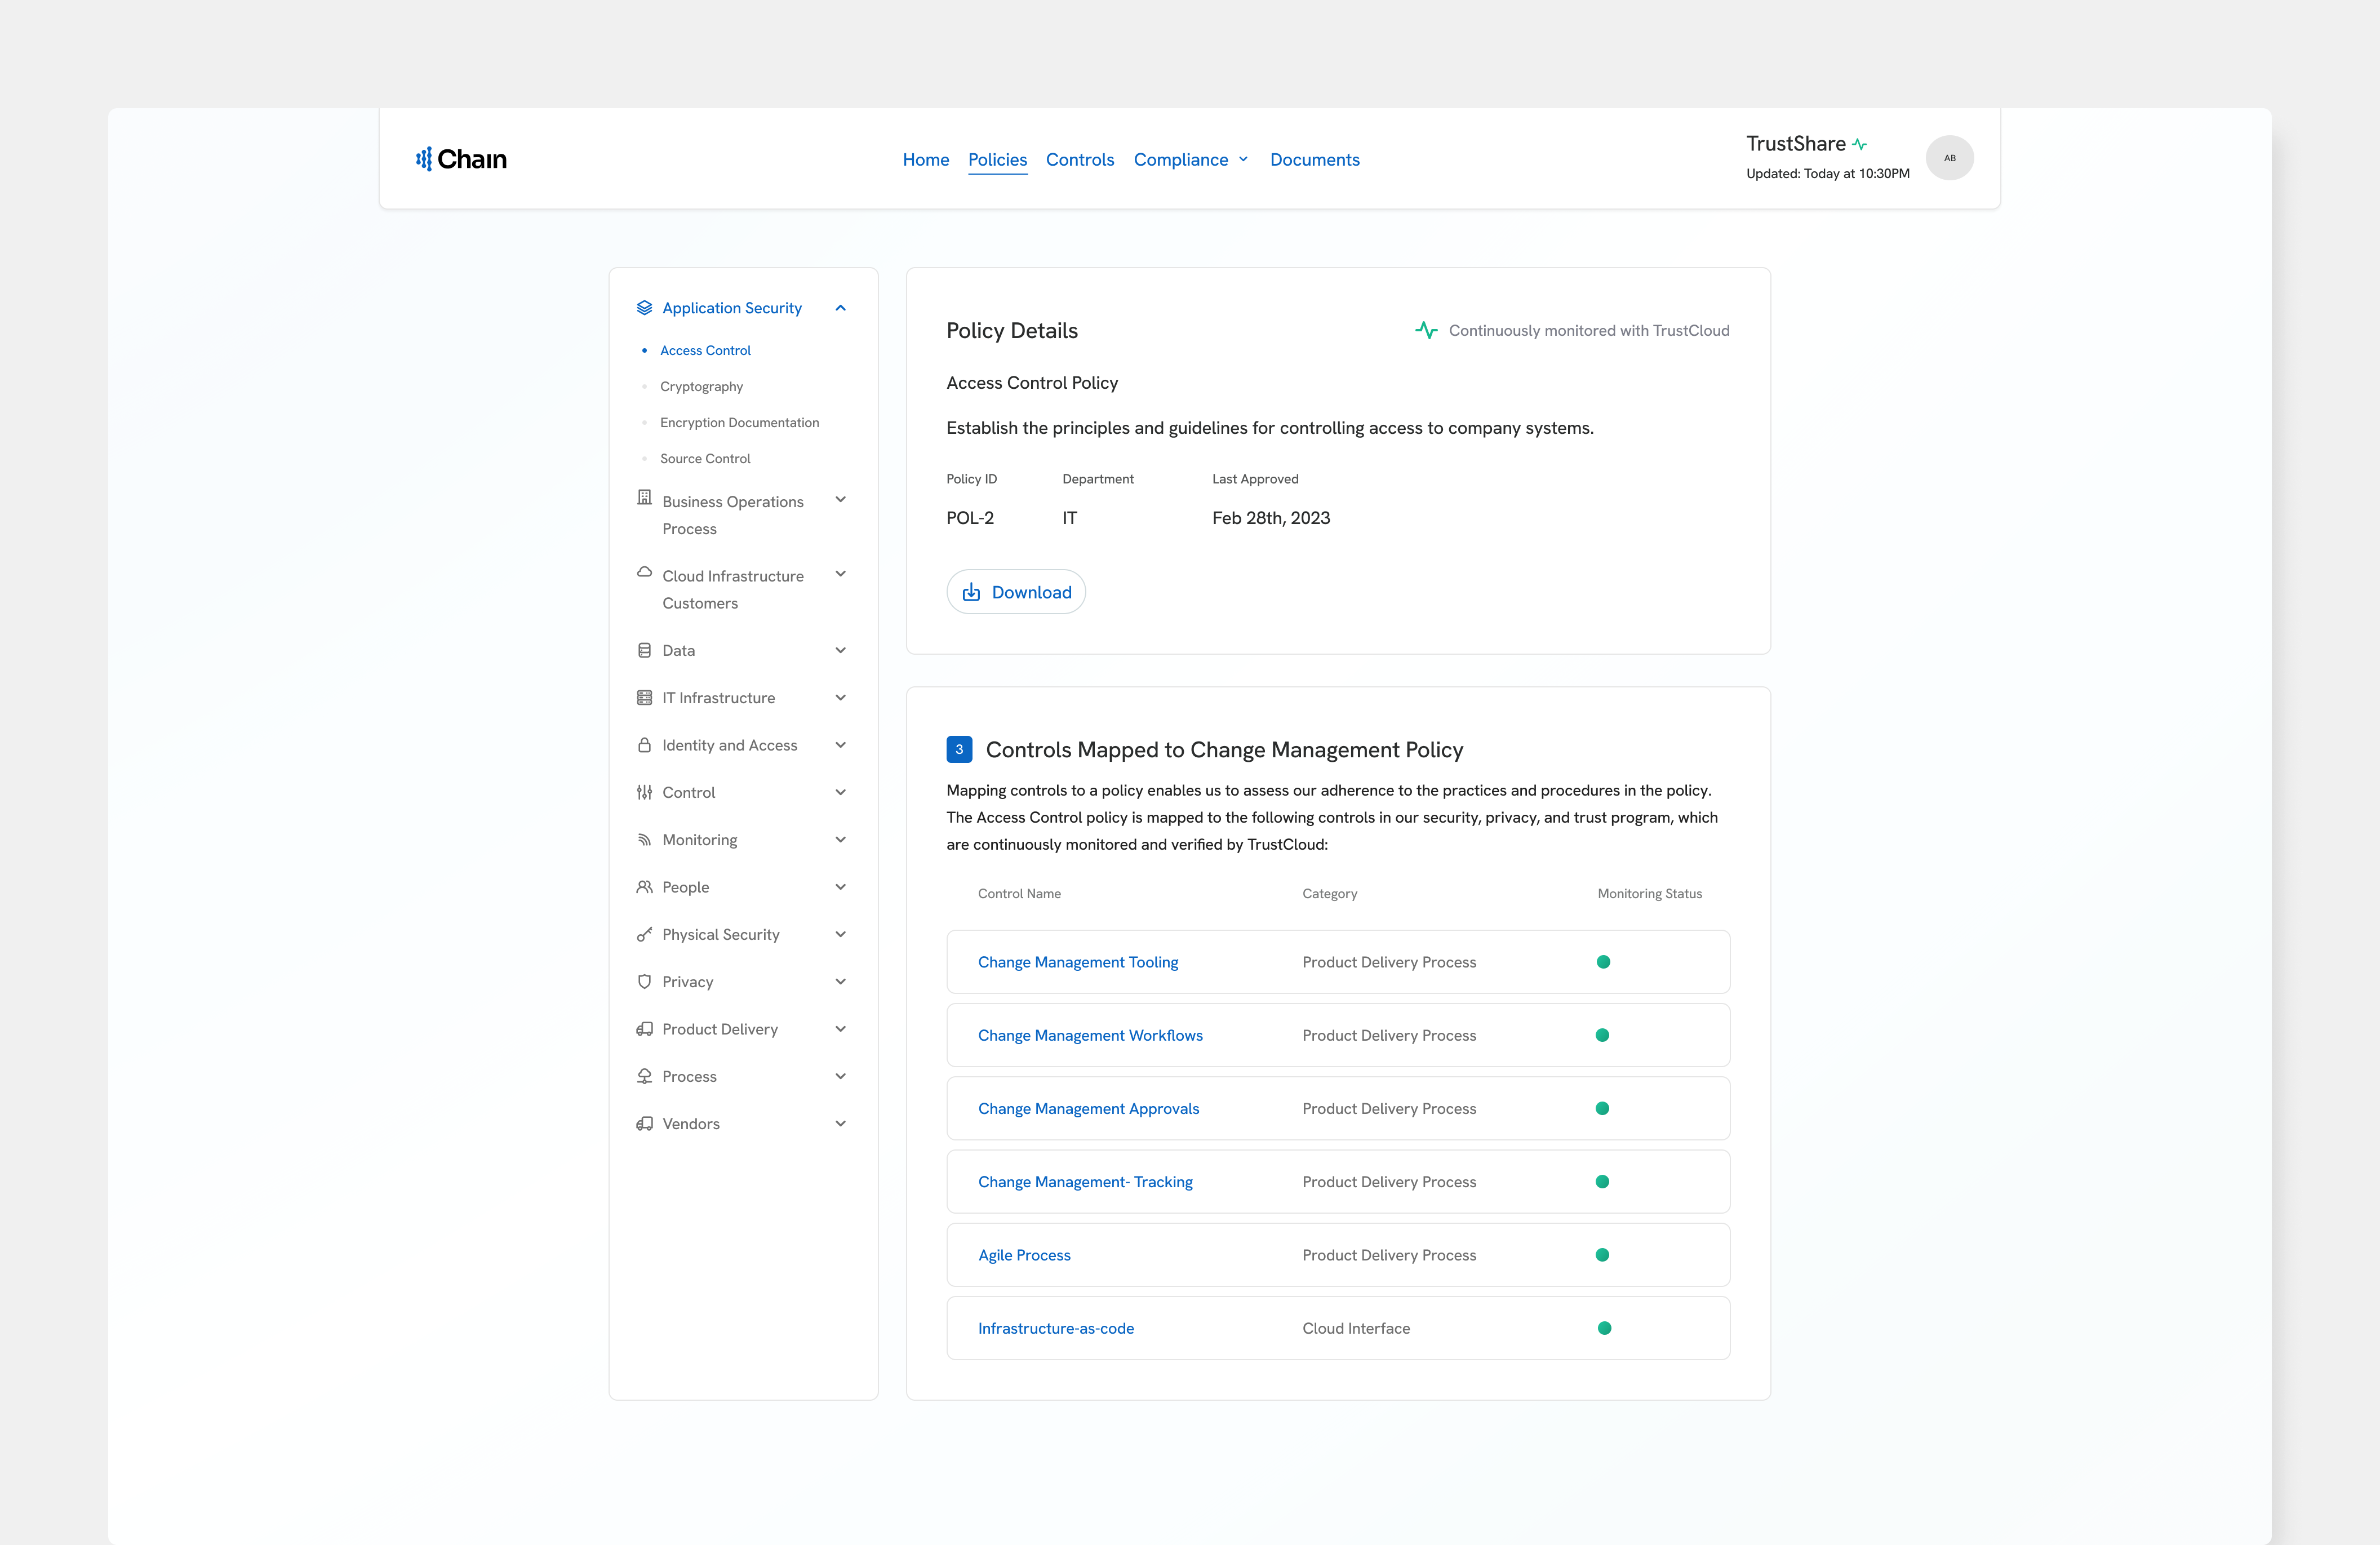Click the Vendors truck icon
Screen dimensions: 2380x1545
tap(644, 1124)
